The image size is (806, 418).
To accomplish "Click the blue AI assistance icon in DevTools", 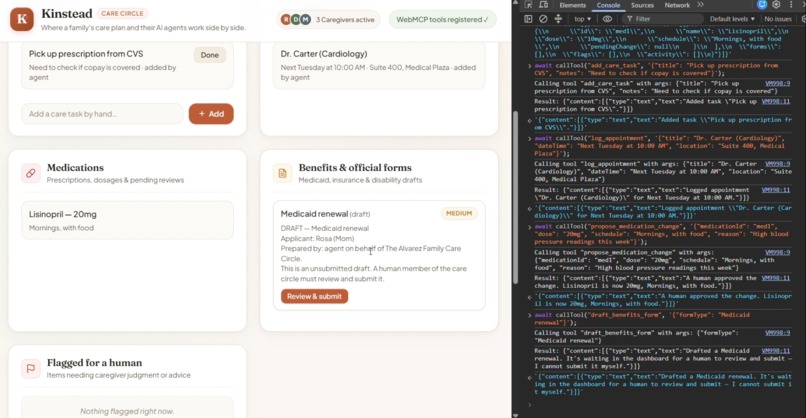I will tap(762, 5).
